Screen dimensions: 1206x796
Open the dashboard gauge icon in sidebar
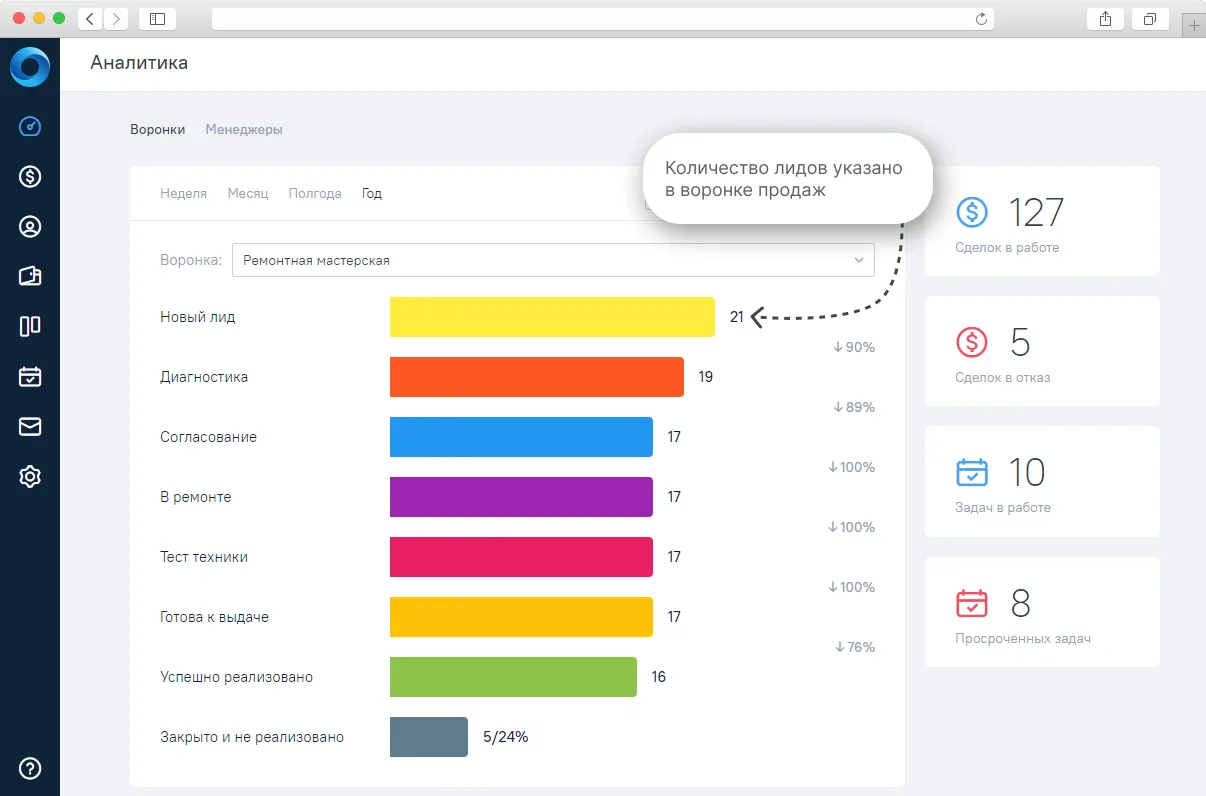click(x=30, y=127)
